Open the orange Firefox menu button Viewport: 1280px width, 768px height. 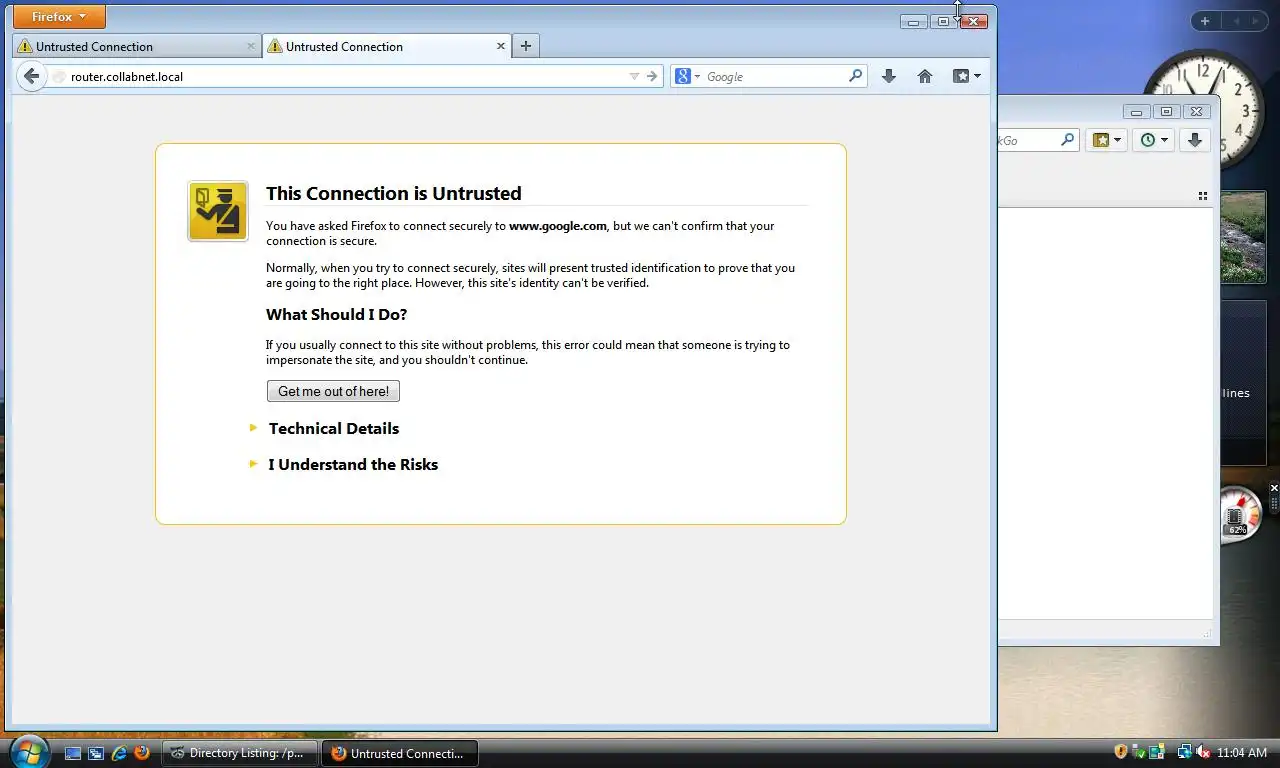(59, 17)
